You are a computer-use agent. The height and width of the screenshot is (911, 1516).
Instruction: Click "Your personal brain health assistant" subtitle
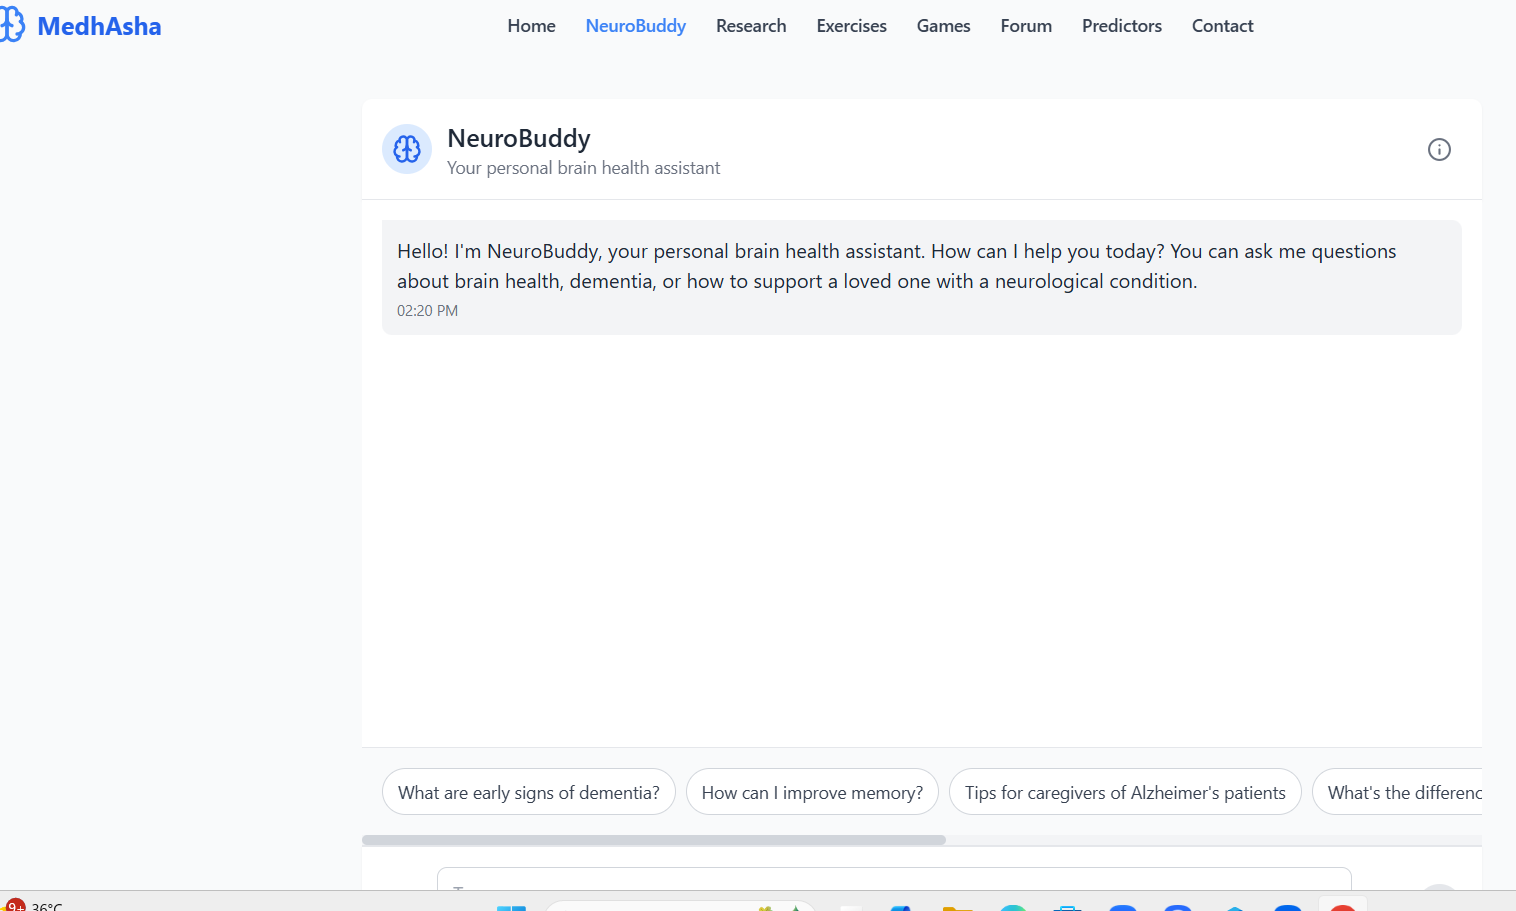tap(583, 168)
